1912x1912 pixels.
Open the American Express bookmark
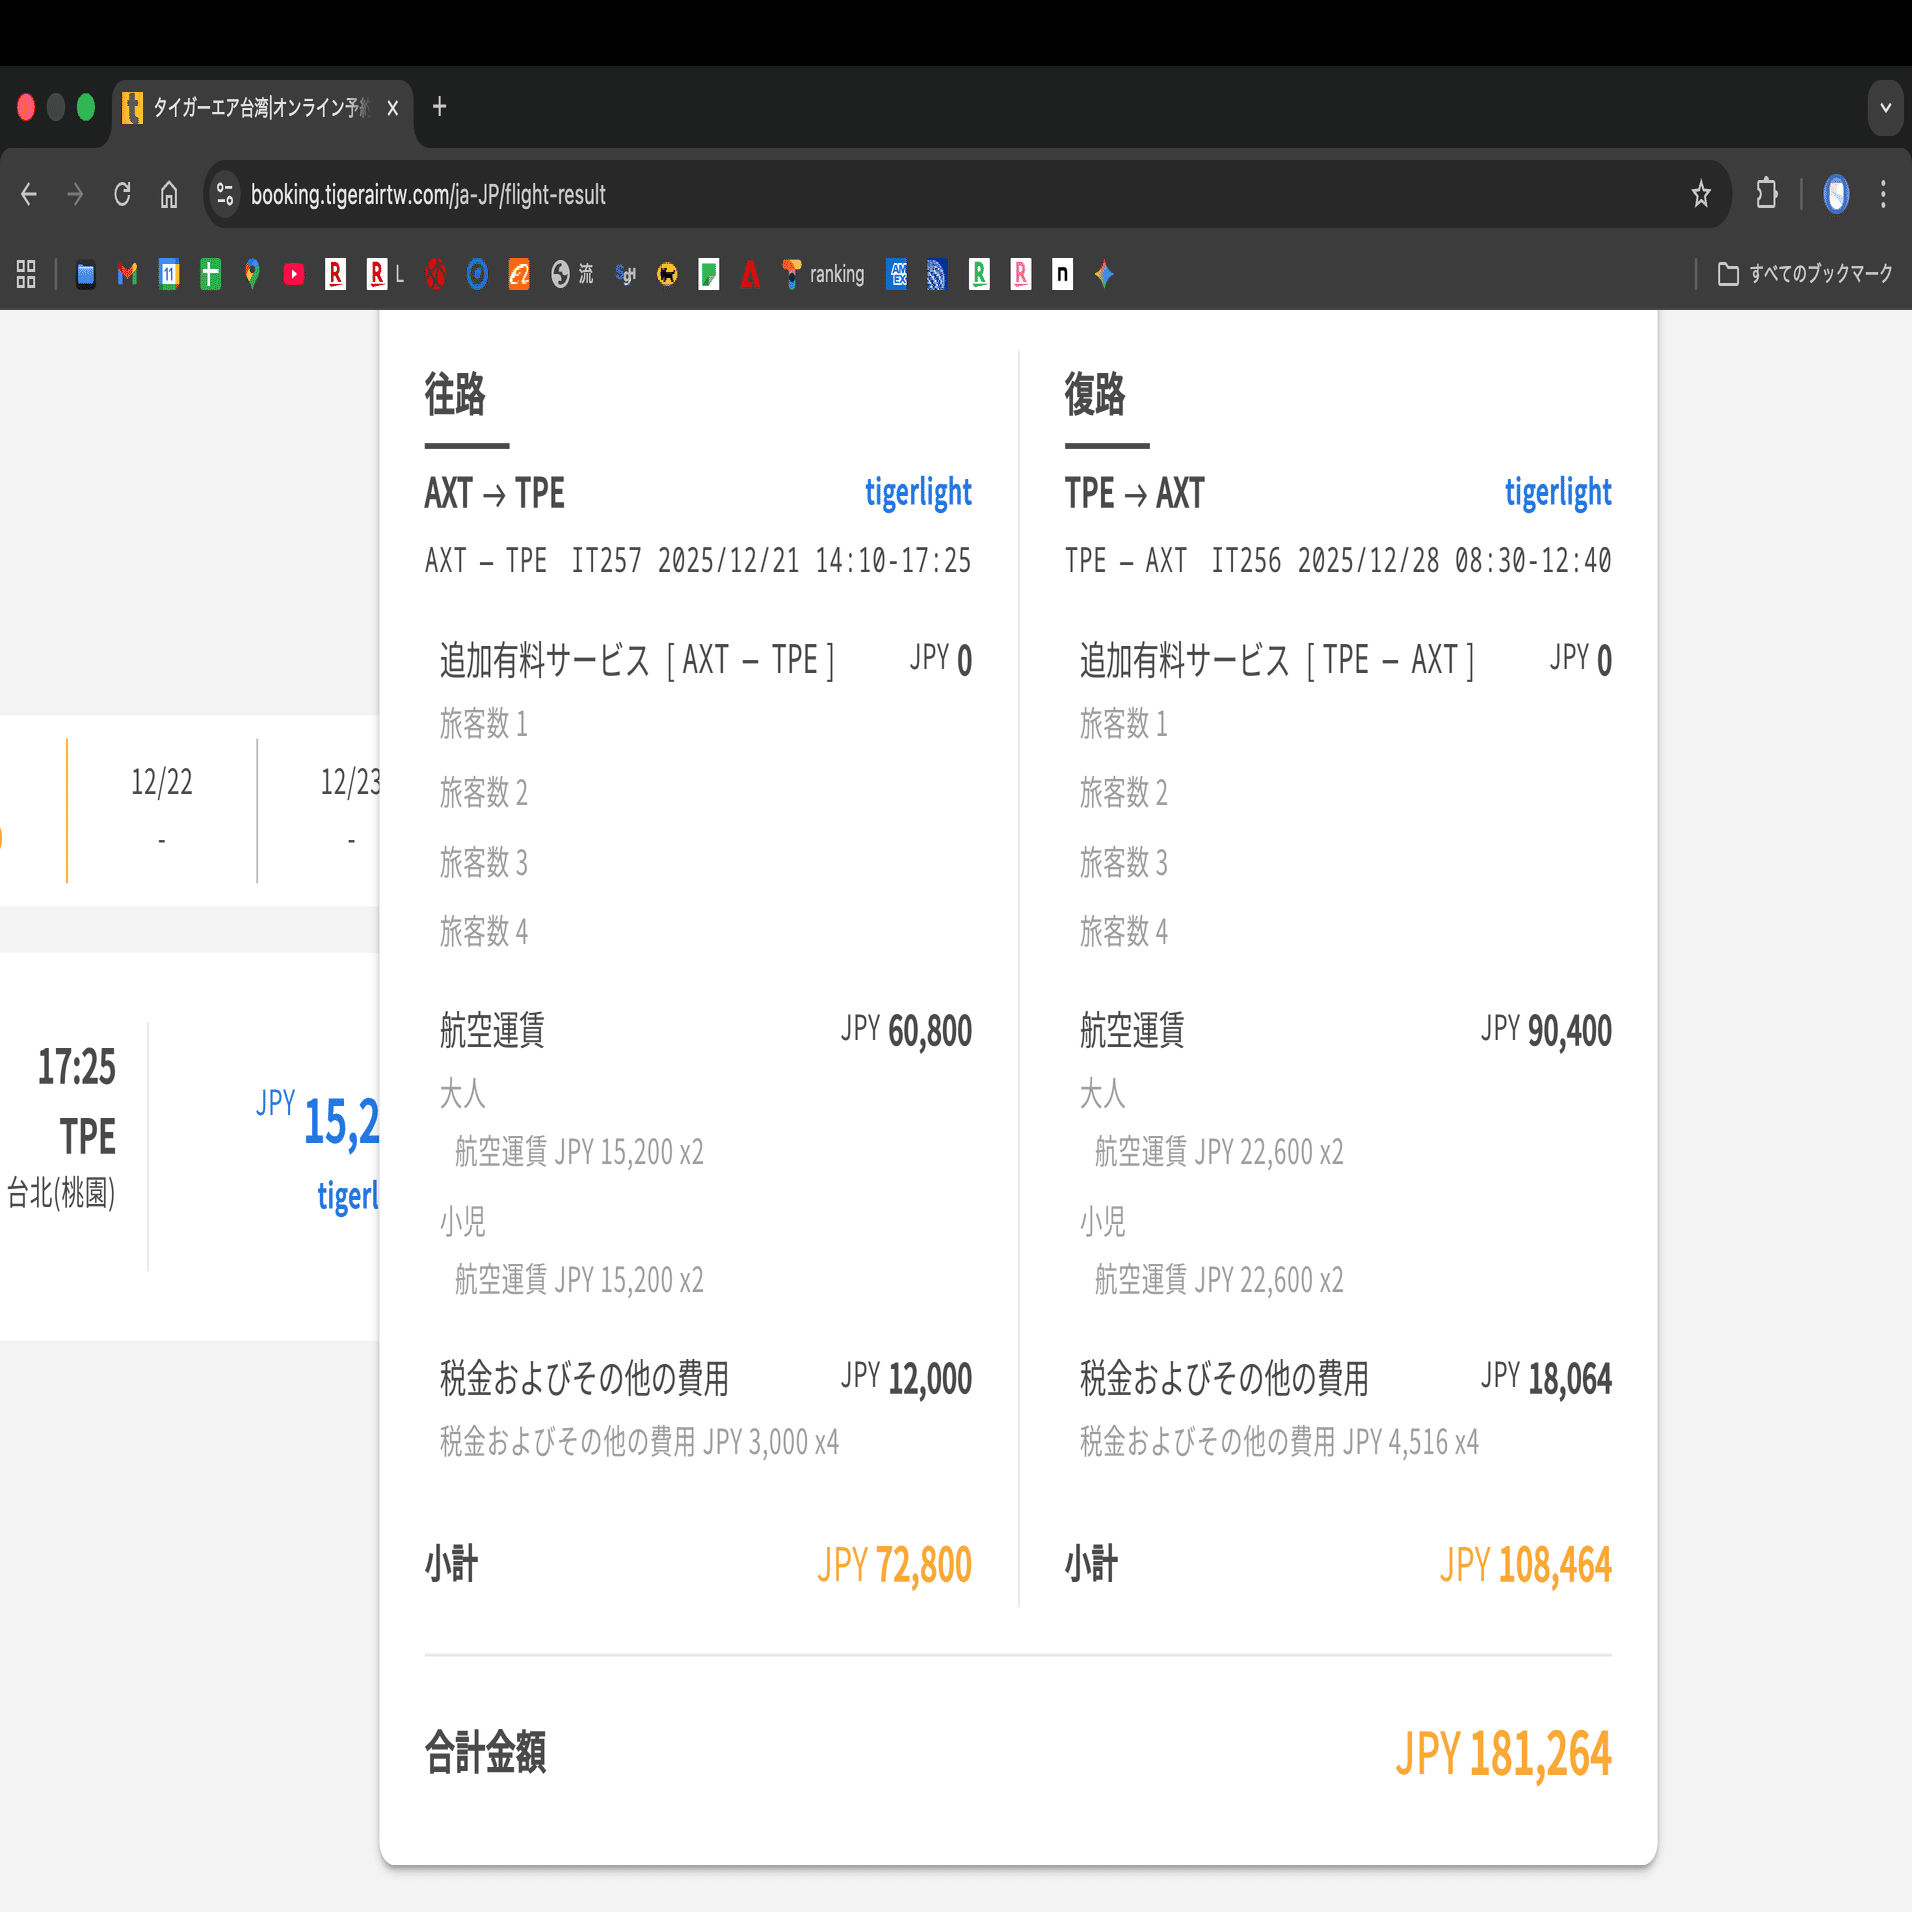tap(897, 274)
